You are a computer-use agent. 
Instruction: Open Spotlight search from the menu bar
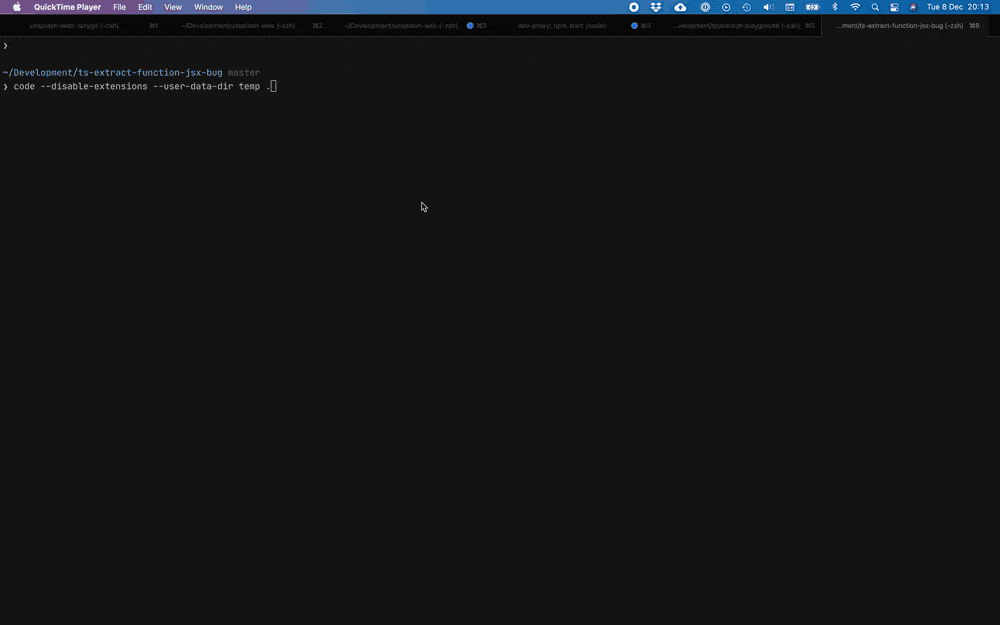pyautogui.click(x=875, y=7)
